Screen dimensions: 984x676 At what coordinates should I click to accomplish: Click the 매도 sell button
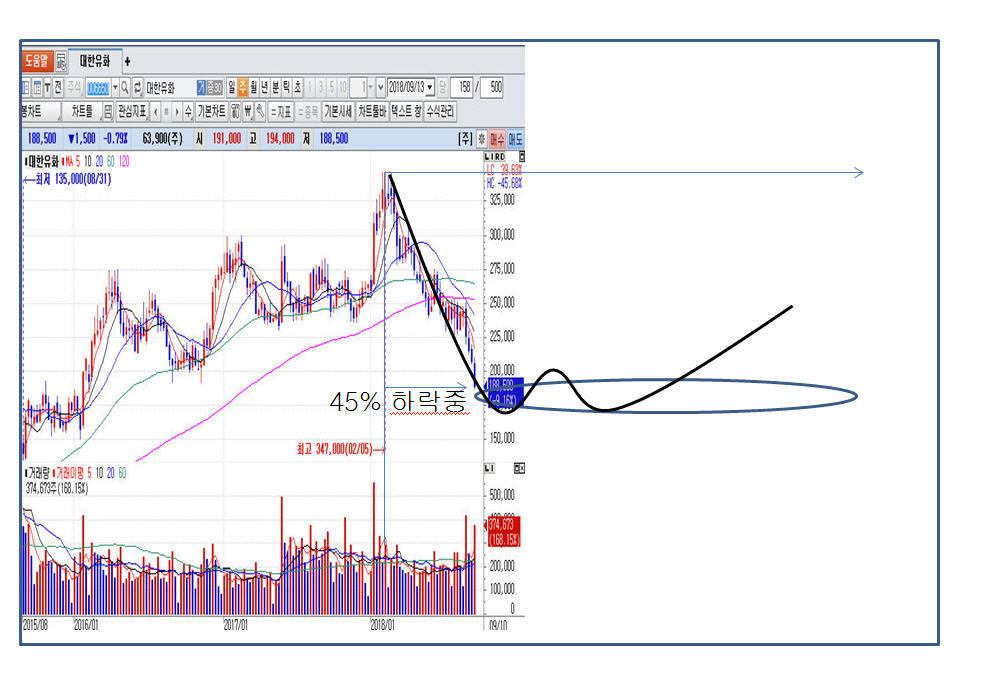pyautogui.click(x=516, y=139)
